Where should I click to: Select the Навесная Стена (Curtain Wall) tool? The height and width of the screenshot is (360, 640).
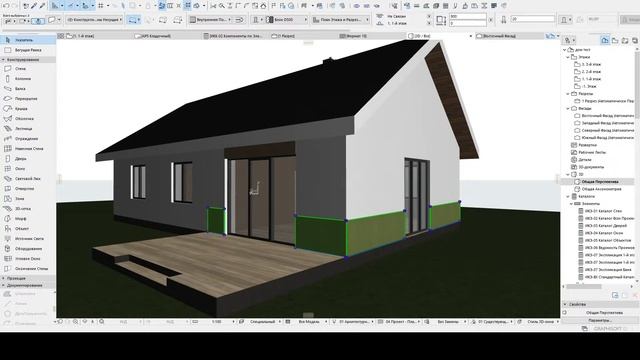[x=28, y=149]
